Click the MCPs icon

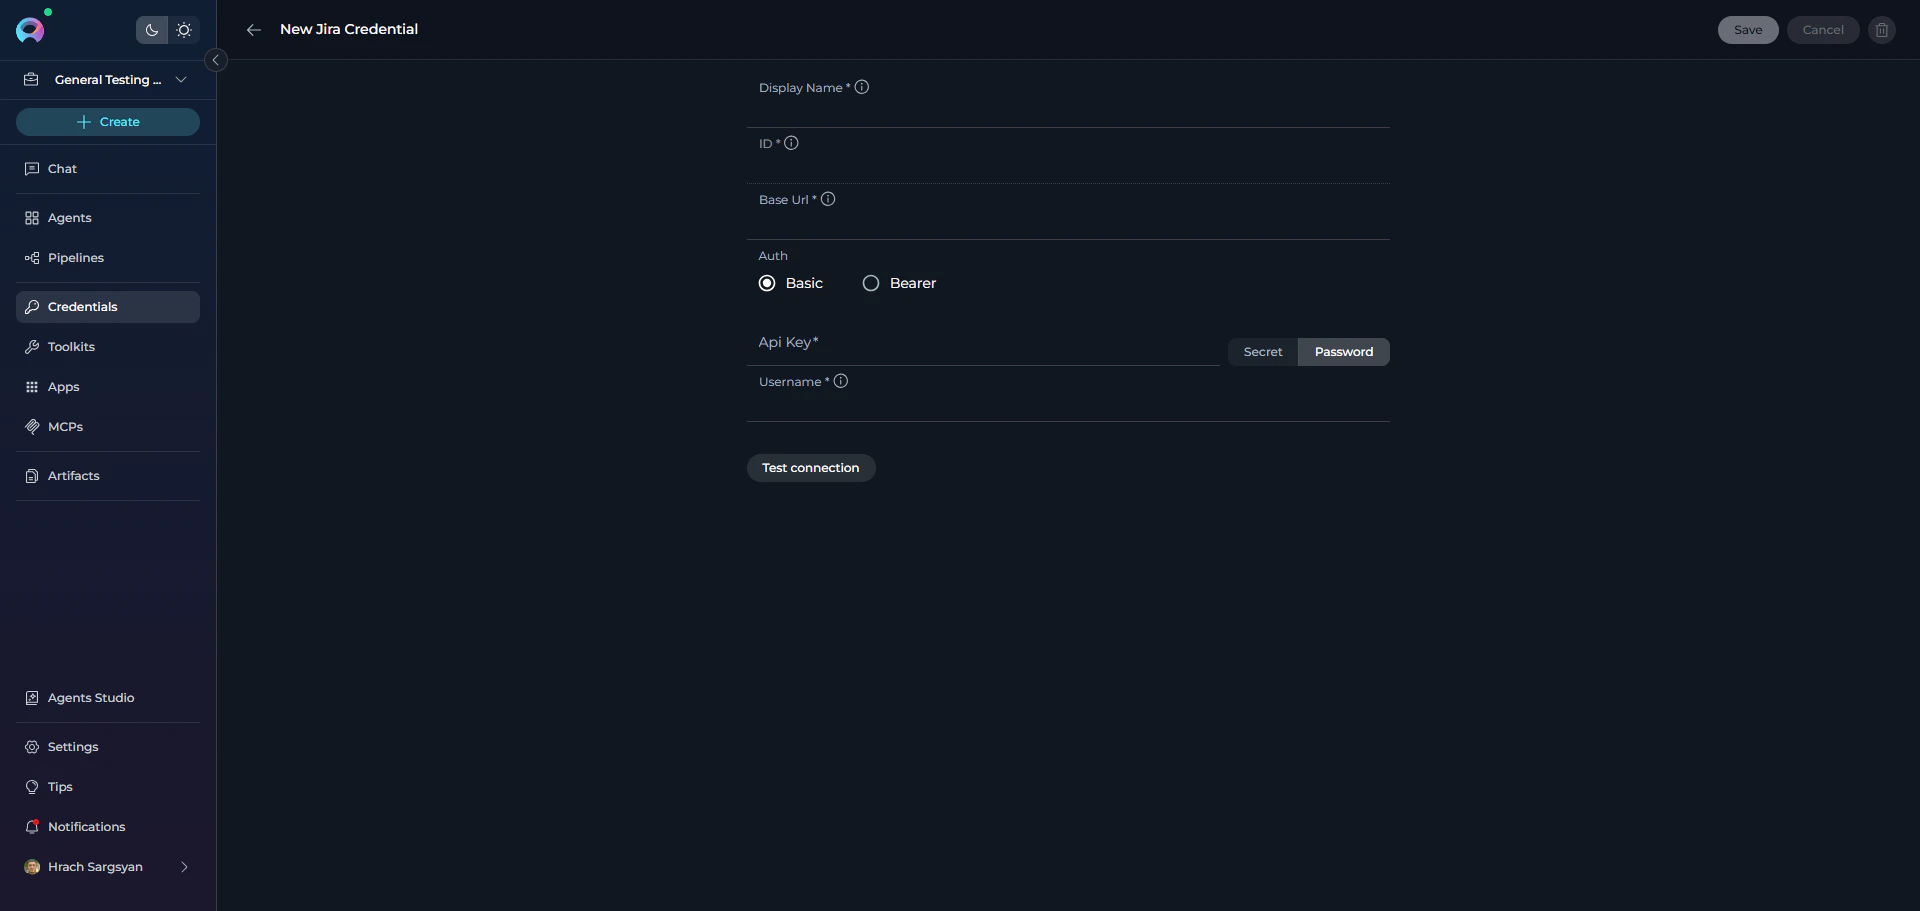coord(32,427)
